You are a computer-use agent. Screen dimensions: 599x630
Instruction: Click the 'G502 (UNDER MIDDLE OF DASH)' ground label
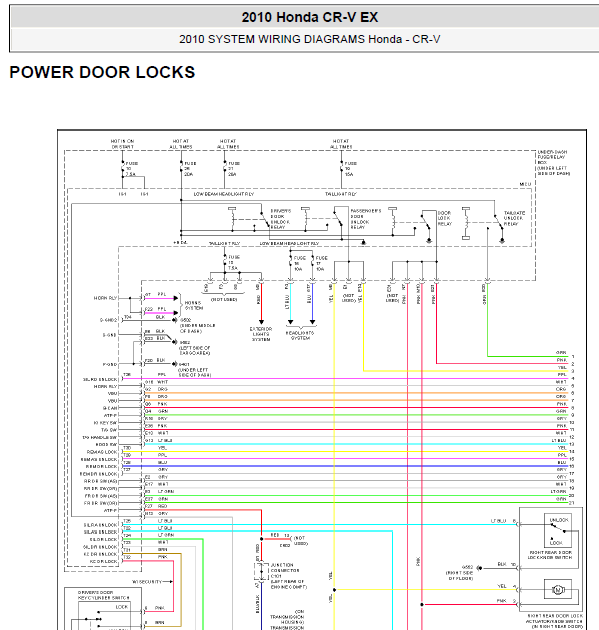197,326
